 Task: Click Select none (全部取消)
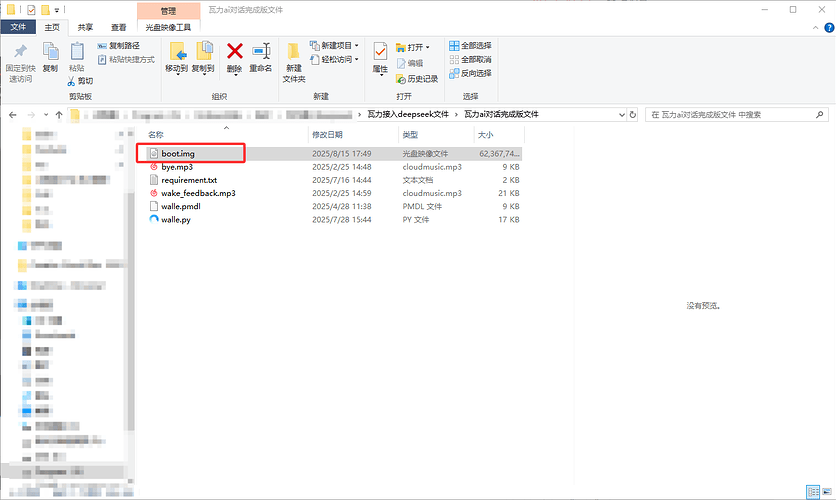click(x=470, y=59)
